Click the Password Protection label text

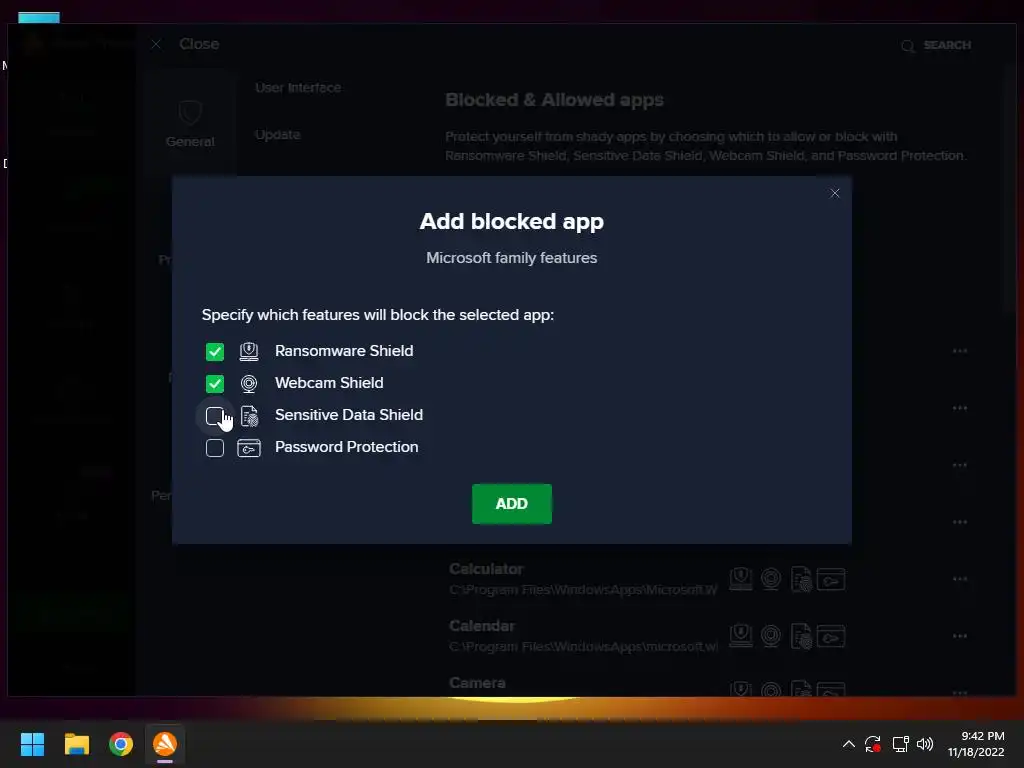pyautogui.click(x=347, y=447)
